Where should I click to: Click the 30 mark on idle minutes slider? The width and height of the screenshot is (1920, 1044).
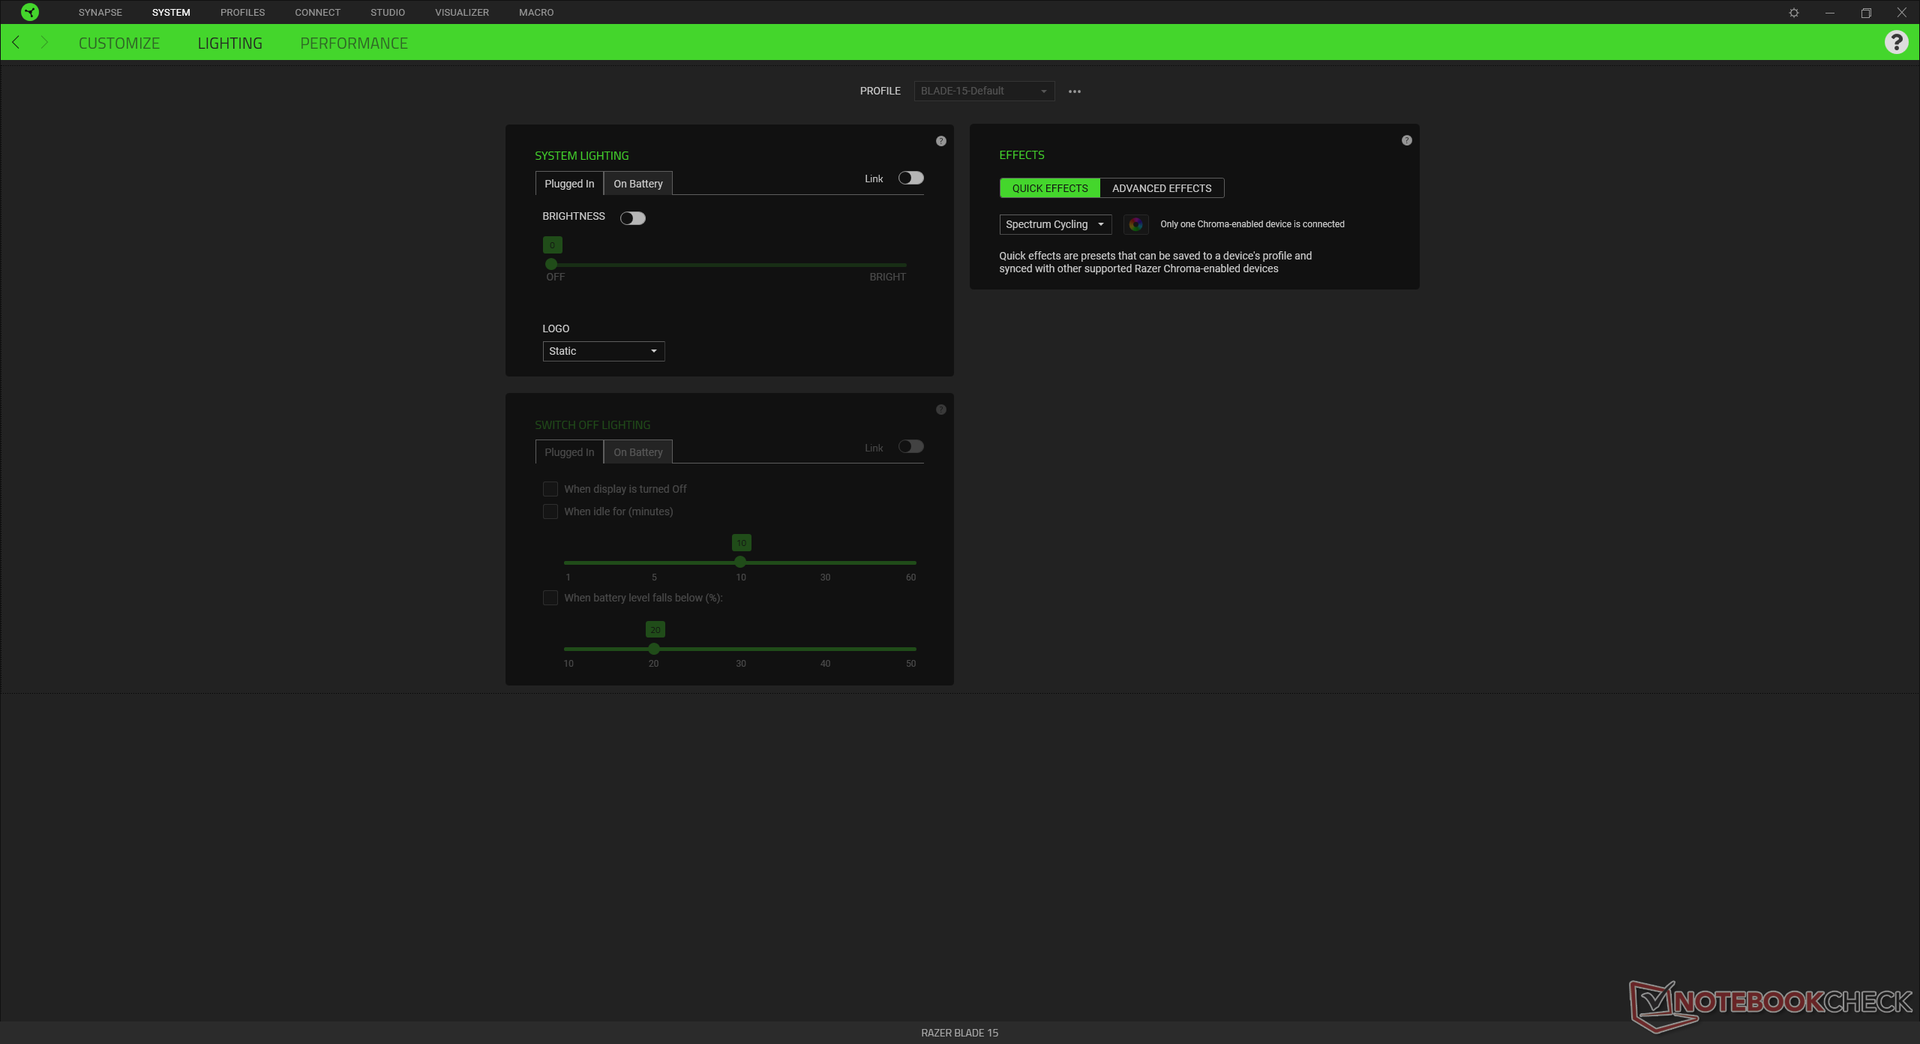(x=825, y=577)
